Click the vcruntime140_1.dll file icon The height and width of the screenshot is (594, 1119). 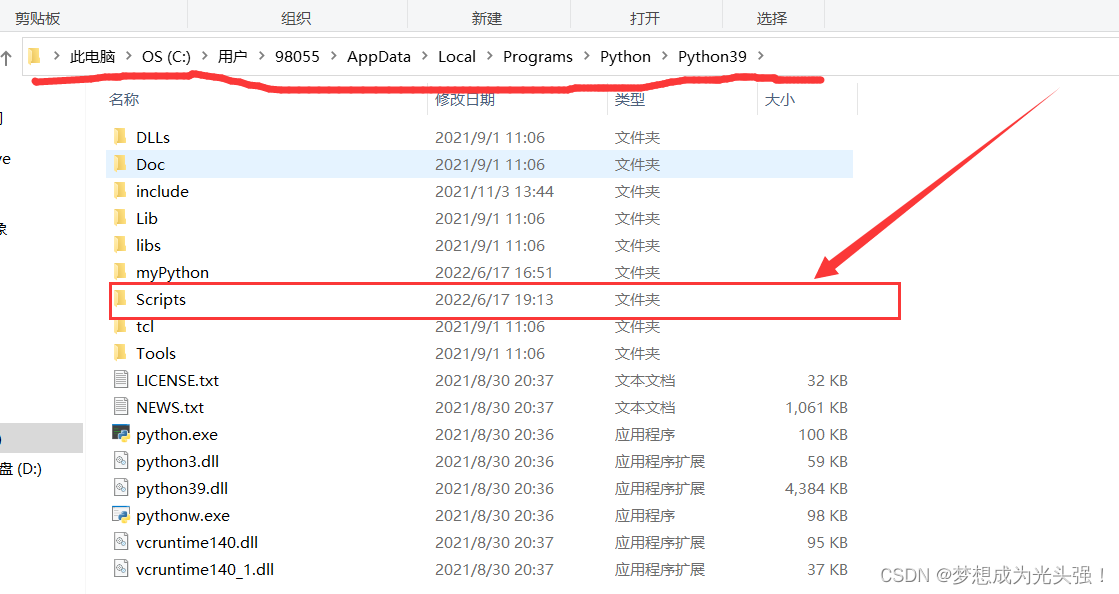[121, 569]
